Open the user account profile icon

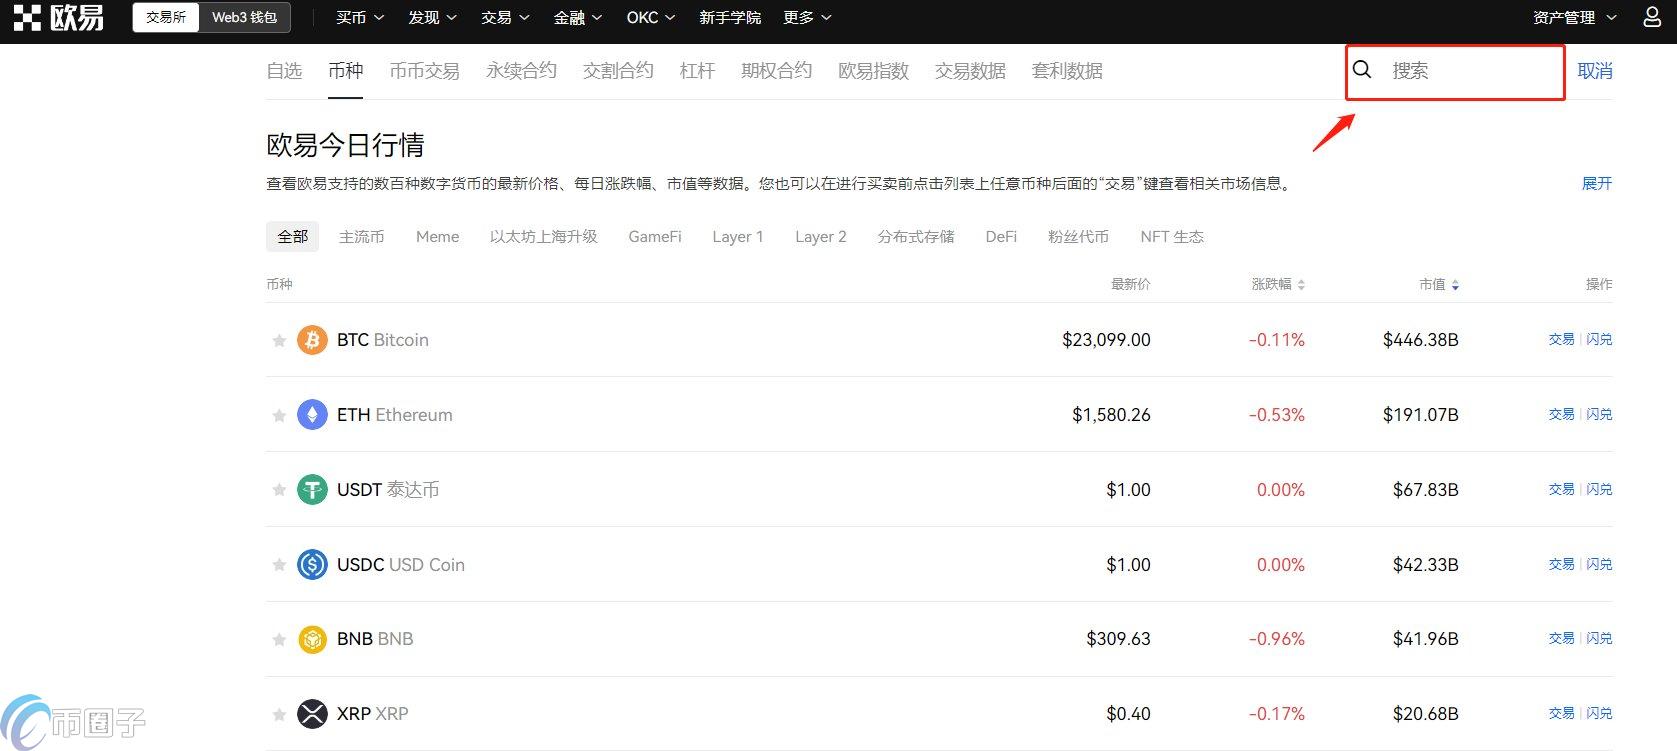coord(1652,18)
